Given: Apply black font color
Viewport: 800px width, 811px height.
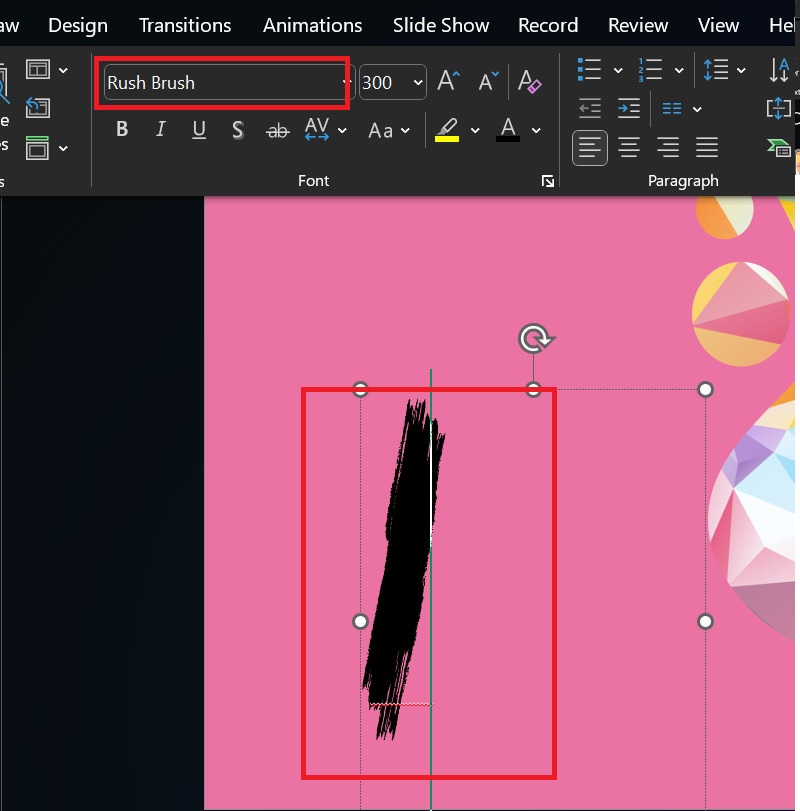Looking at the screenshot, I should [x=508, y=129].
